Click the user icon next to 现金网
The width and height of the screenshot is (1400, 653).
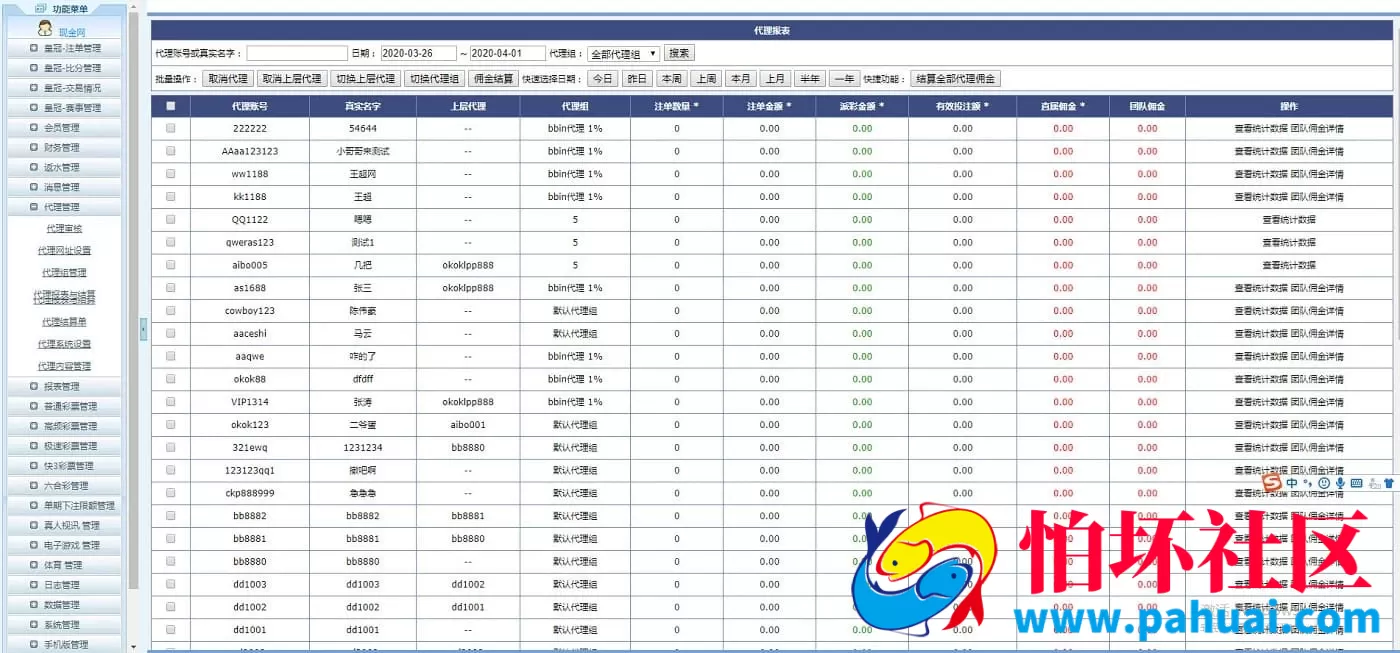click(x=45, y=28)
